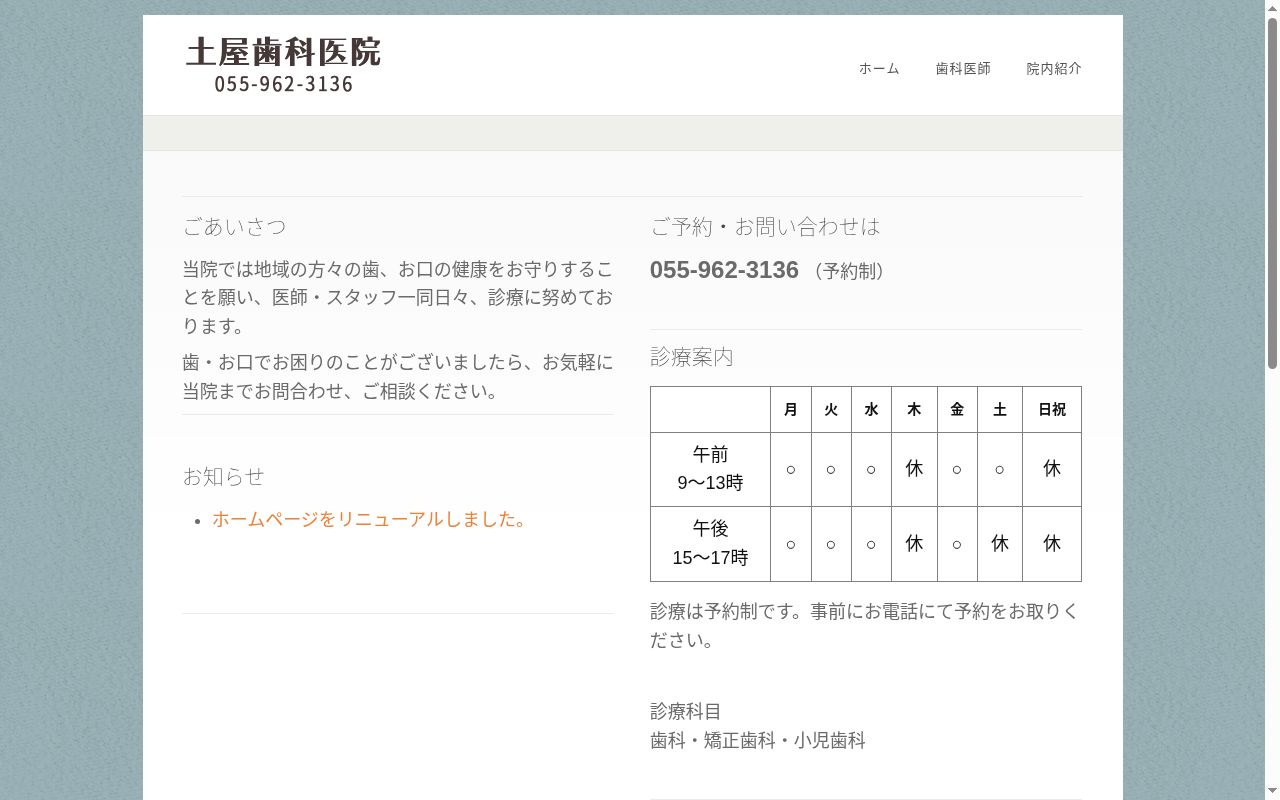Click the 土屋歯科医院 site logo
The width and height of the screenshot is (1280, 800).
coord(283,65)
